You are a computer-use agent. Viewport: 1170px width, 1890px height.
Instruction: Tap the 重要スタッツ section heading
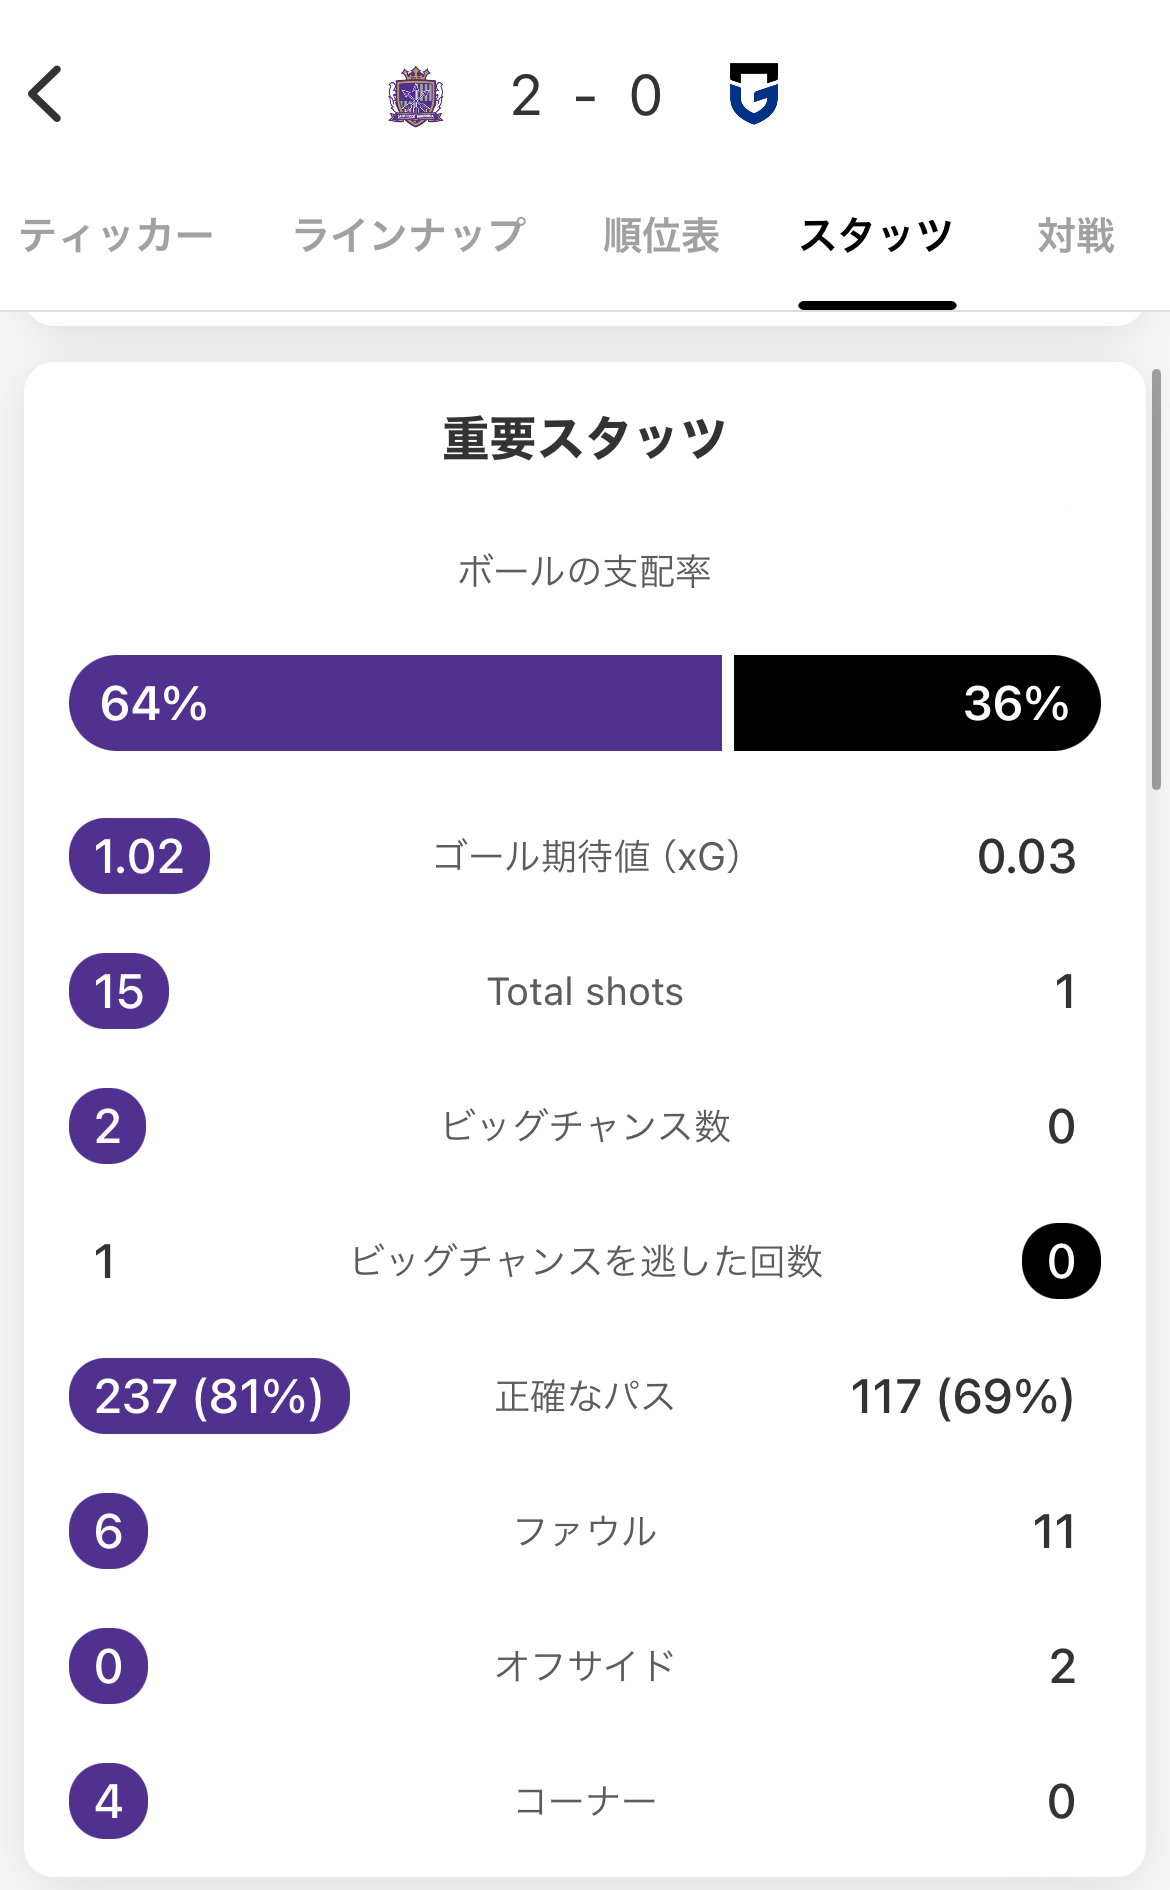pos(585,440)
